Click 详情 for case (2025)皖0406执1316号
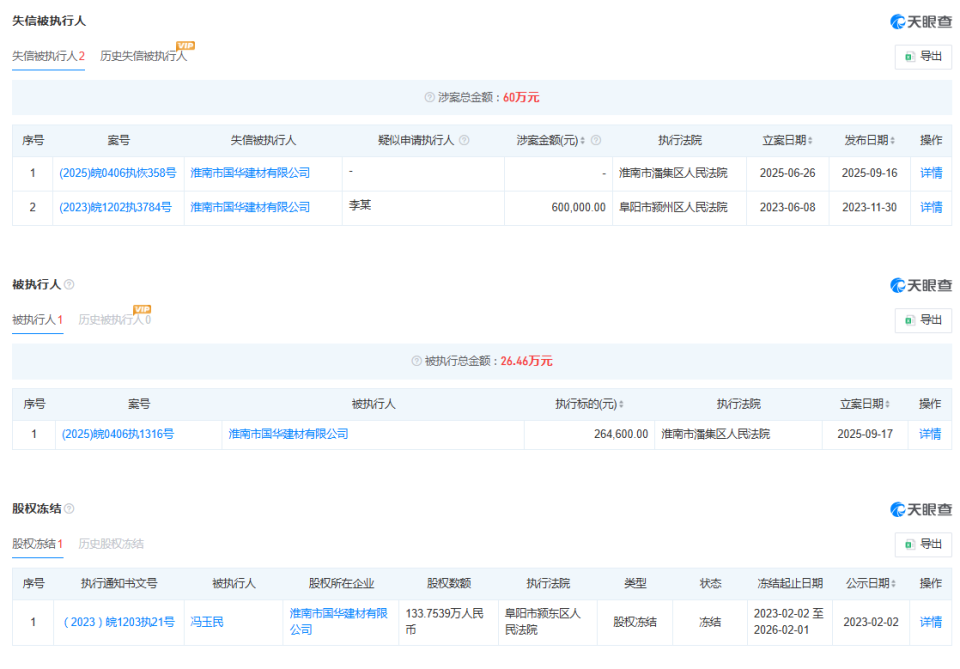Screen dimensions: 960x669 (929, 434)
